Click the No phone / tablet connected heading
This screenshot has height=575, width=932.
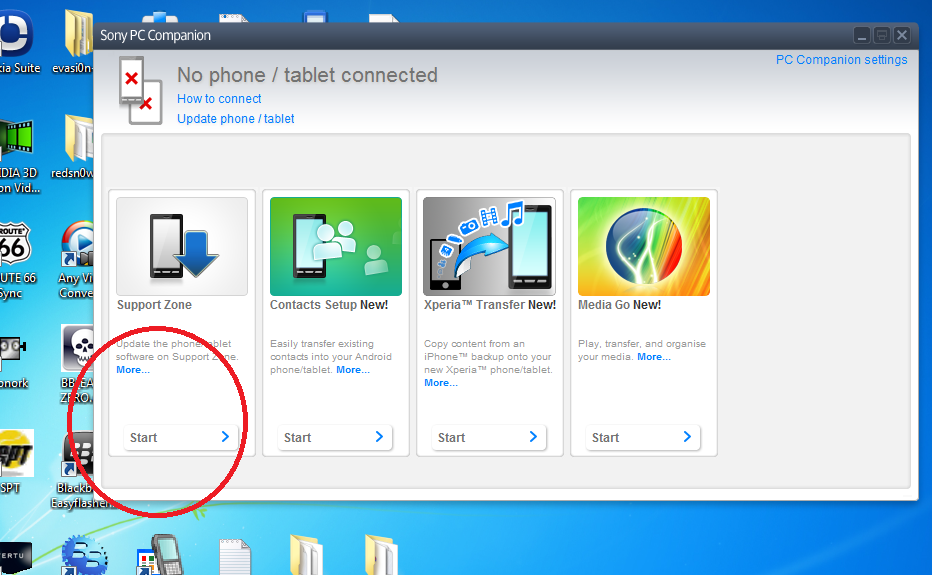pyautogui.click(x=307, y=75)
